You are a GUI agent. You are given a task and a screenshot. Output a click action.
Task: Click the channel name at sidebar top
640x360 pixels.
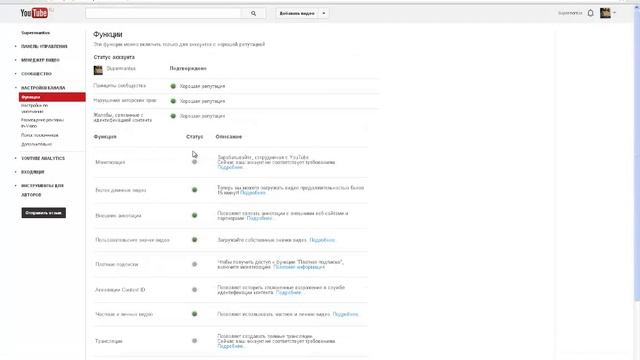[x=36, y=33]
